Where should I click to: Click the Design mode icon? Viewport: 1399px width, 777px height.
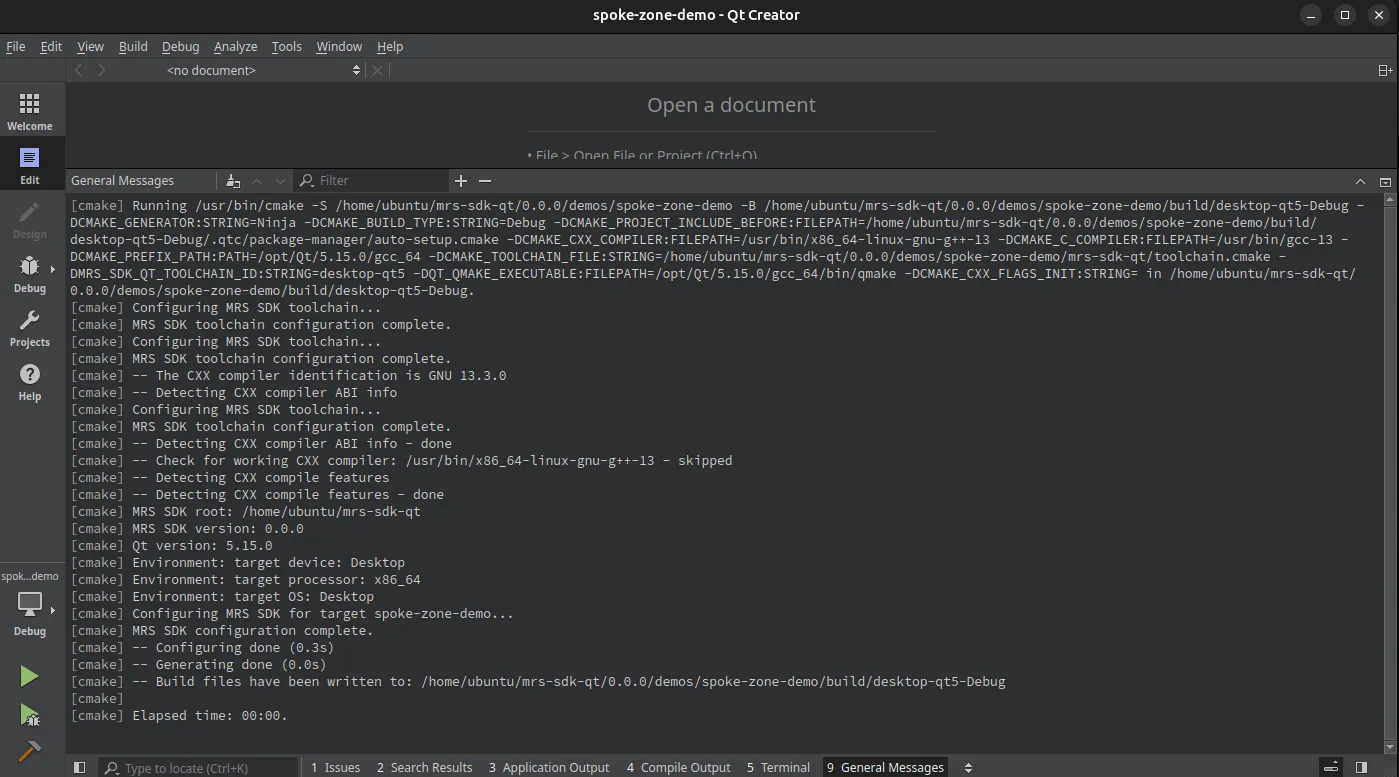30,220
